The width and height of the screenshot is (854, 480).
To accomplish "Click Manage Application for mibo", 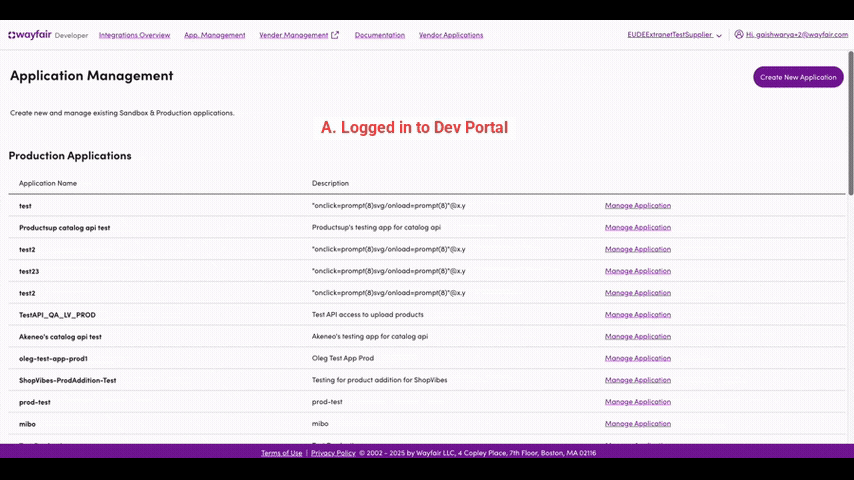I will click(637, 424).
